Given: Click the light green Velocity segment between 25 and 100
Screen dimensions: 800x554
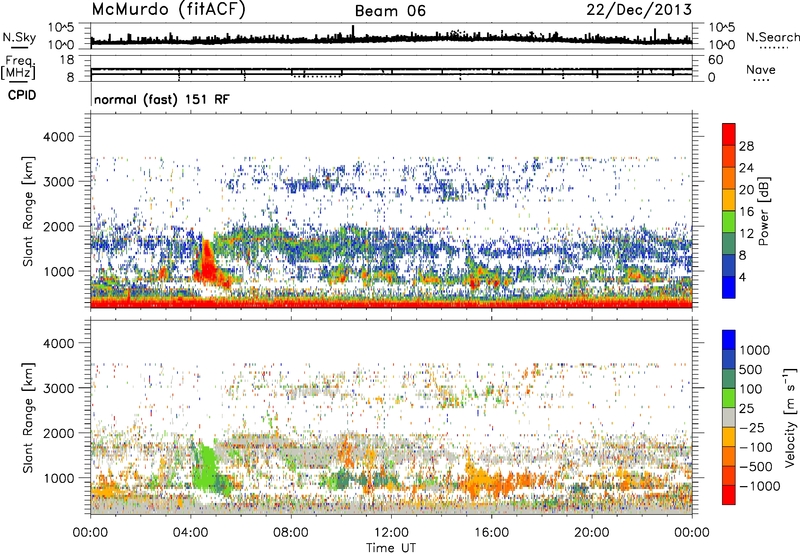Looking at the screenshot, I should (x=729, y=398).
